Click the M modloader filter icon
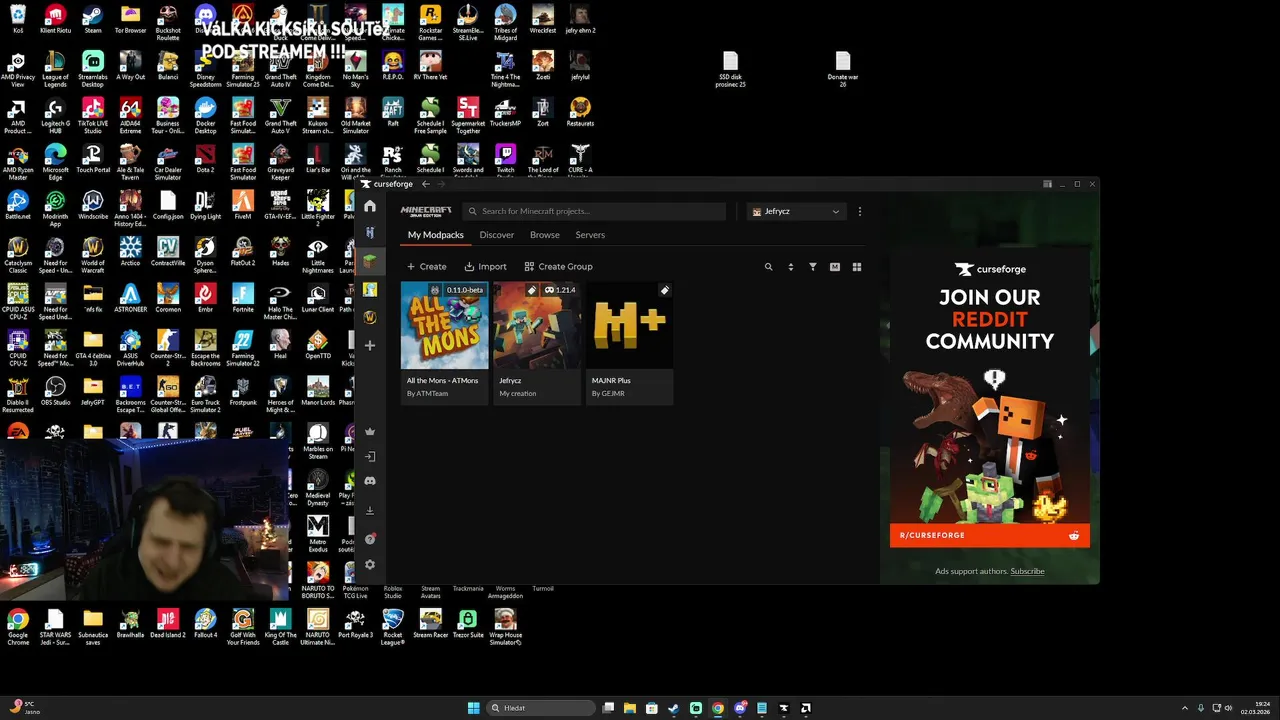This screenshot has width=1280, height=720. [x=835, y=267]
